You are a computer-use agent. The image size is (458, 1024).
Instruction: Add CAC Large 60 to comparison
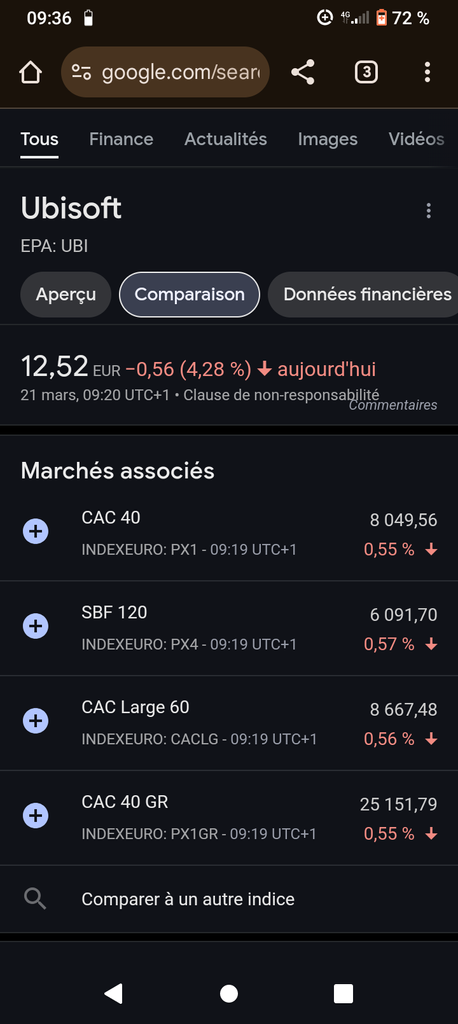click(36, 721)
